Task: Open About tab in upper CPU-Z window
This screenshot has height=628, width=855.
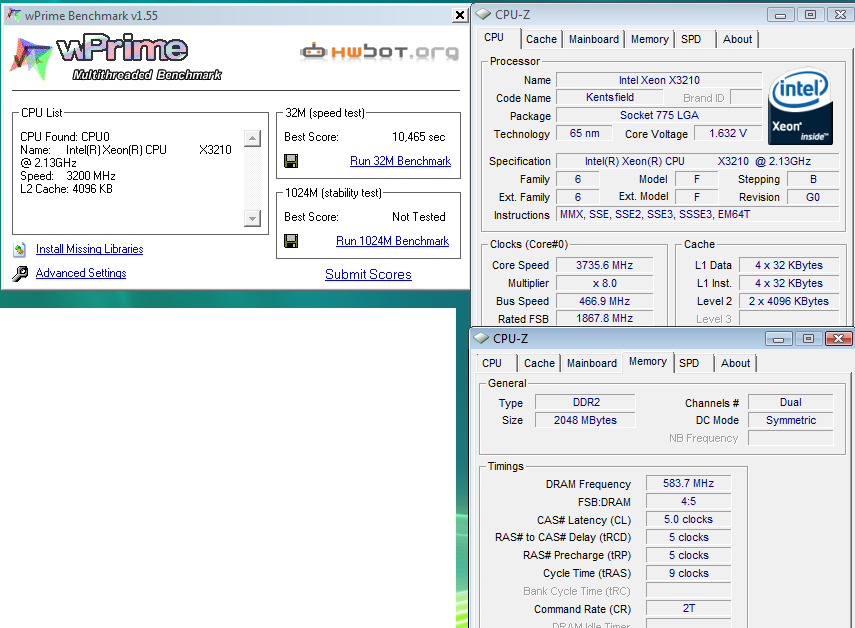Action: coord(737,39)
